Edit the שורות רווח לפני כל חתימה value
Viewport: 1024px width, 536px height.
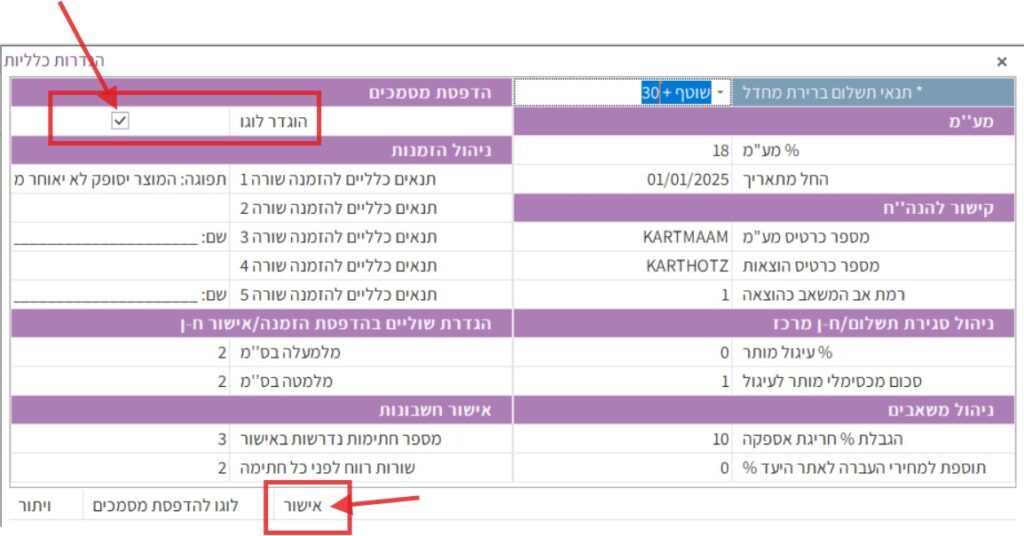(120, 468)
